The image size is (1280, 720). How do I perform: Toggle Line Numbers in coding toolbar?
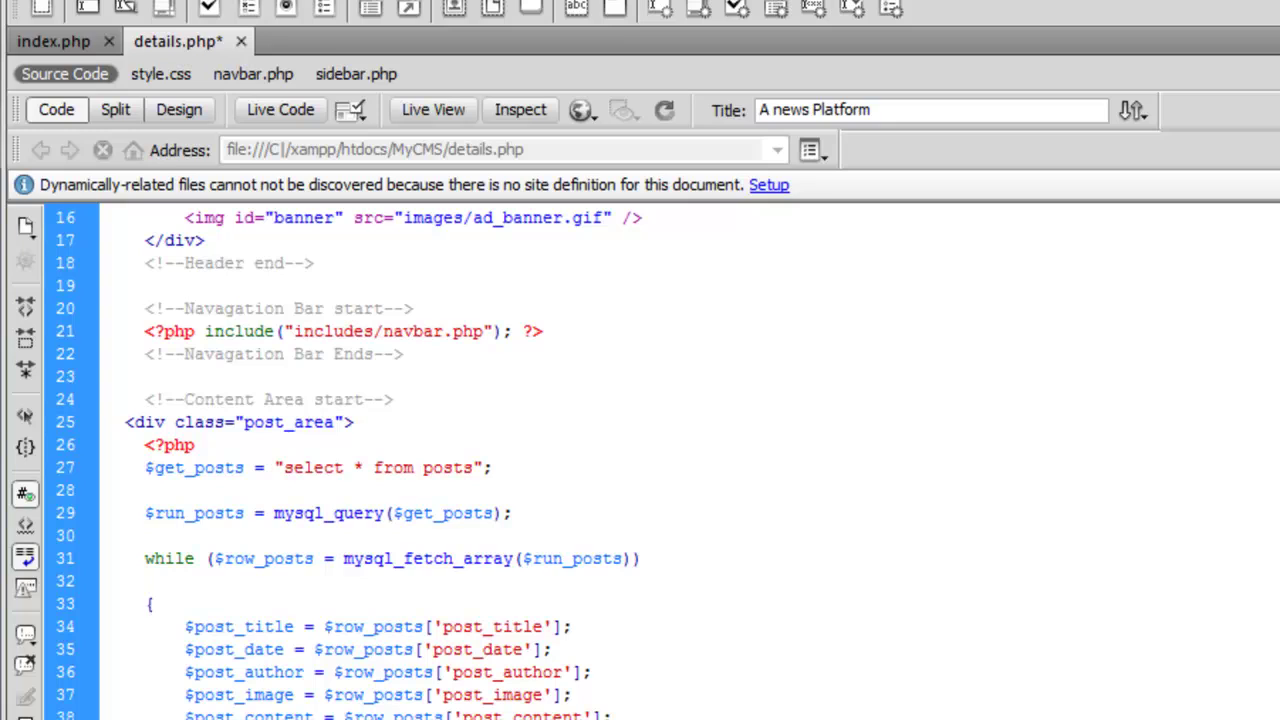coord(26,493)
